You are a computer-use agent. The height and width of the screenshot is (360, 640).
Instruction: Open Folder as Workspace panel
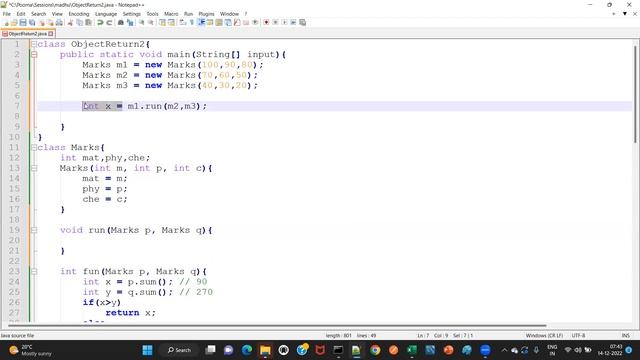point(246,22)
